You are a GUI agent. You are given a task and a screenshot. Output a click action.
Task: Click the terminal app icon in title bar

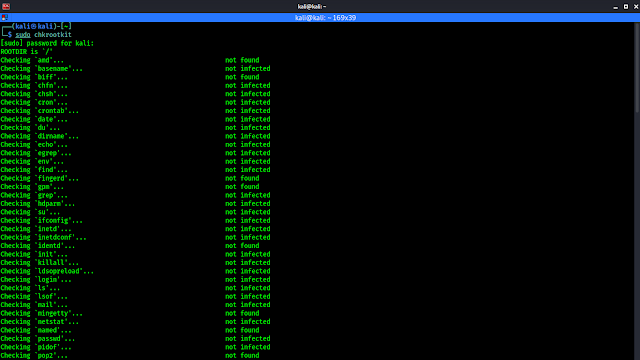click(6, 6)
